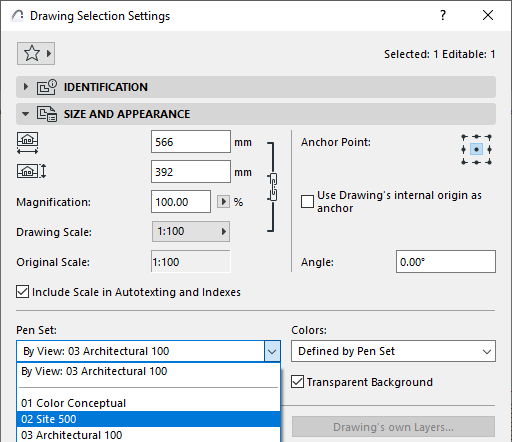Click the drawing width icon

tap(28, 143)
